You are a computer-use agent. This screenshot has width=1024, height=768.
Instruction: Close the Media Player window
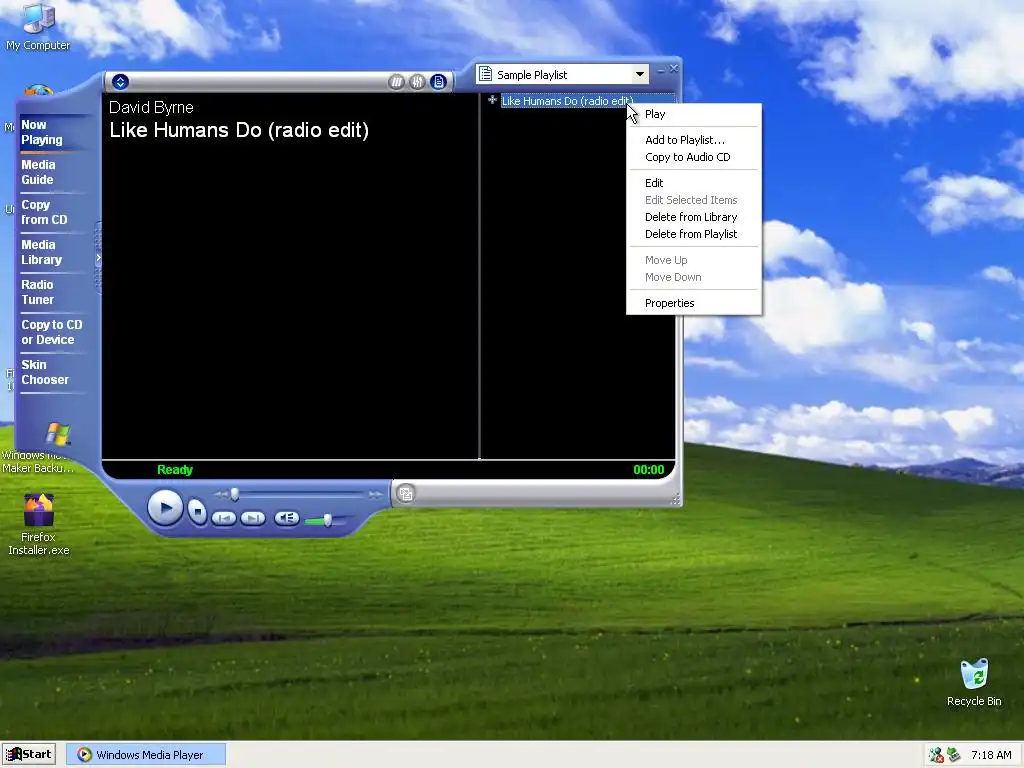674,68
